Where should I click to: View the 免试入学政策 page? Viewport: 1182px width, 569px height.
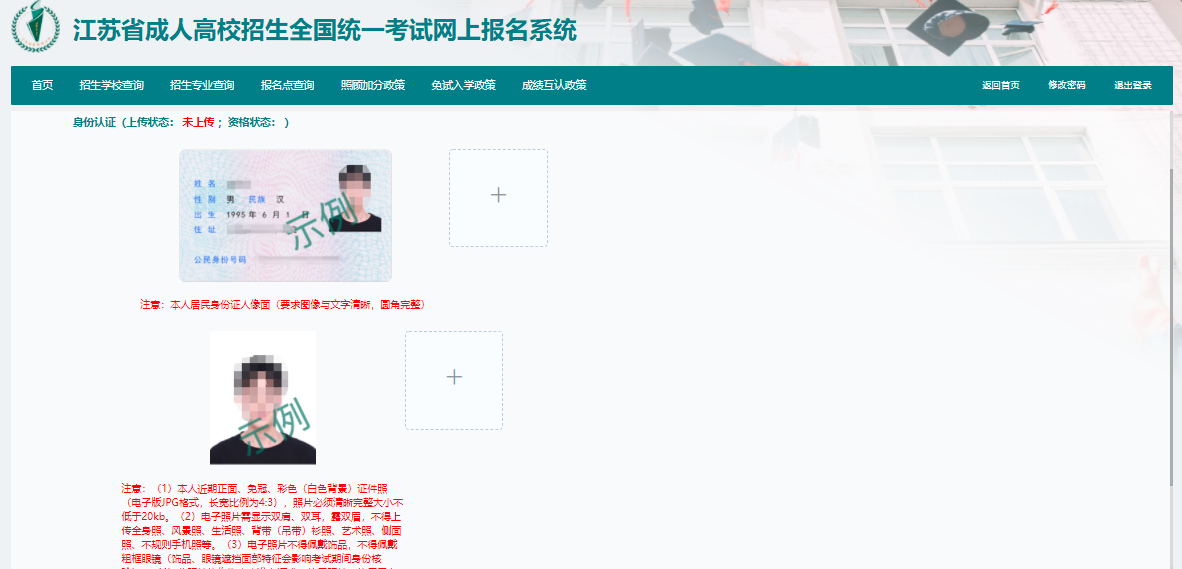click(463, 86)
